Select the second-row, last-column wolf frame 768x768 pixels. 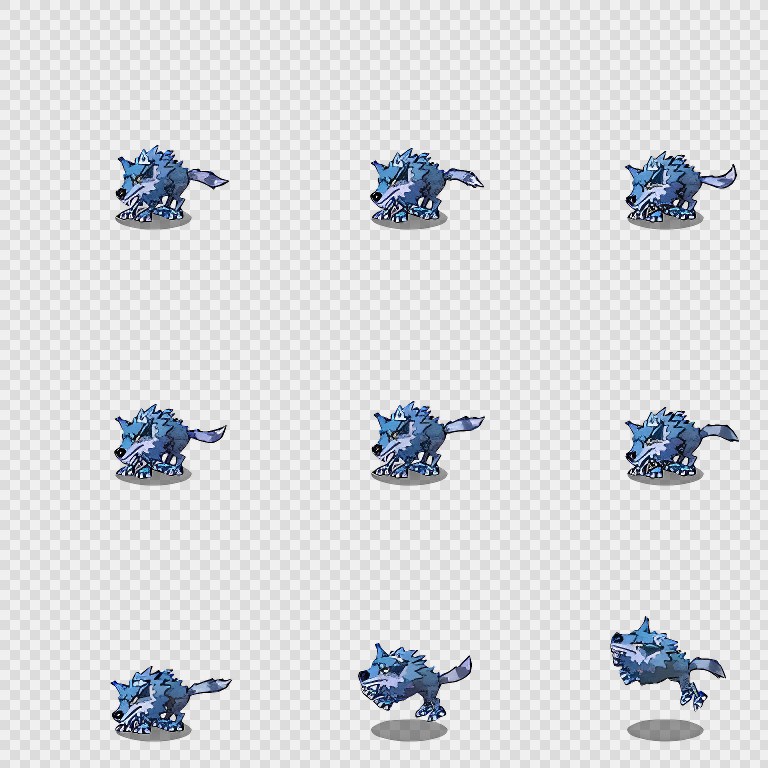click(682, 444)
